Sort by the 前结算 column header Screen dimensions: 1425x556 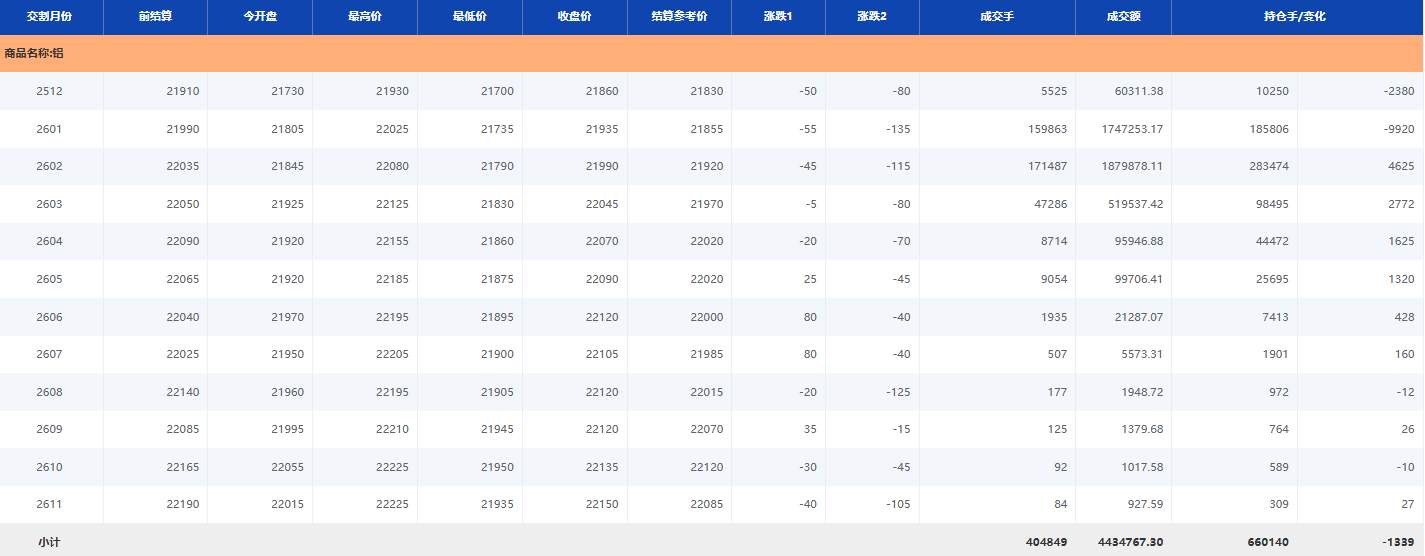point(155,17)
